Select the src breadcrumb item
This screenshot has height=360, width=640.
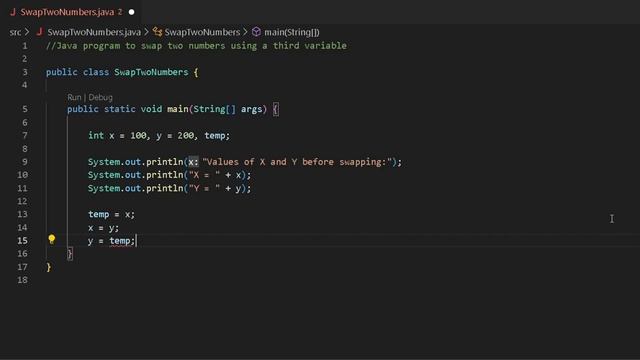click(x=15, y=32)
